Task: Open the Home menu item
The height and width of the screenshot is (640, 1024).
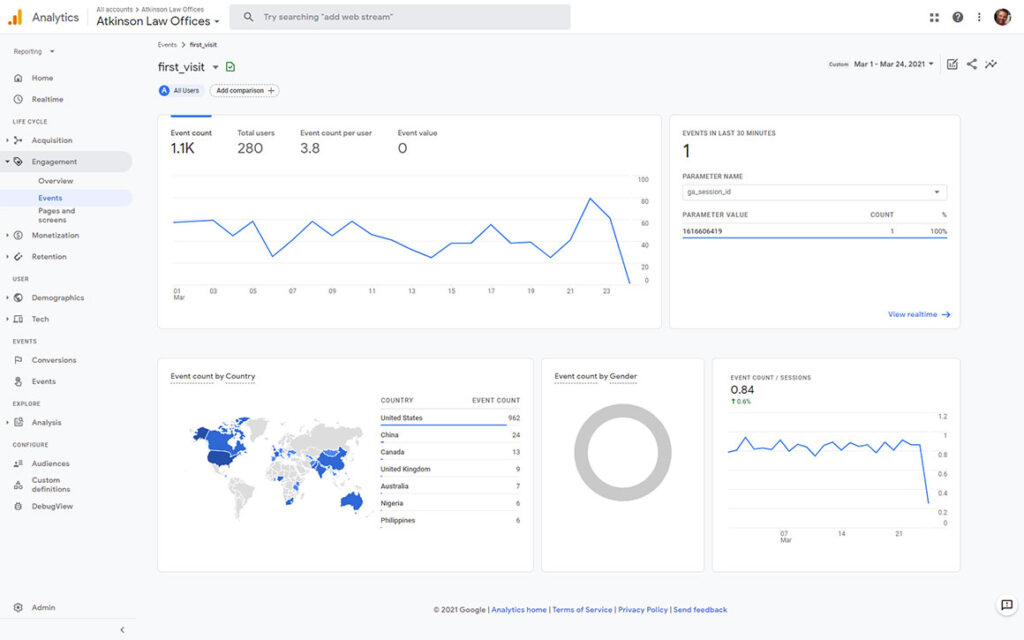Action: (42, 78)
